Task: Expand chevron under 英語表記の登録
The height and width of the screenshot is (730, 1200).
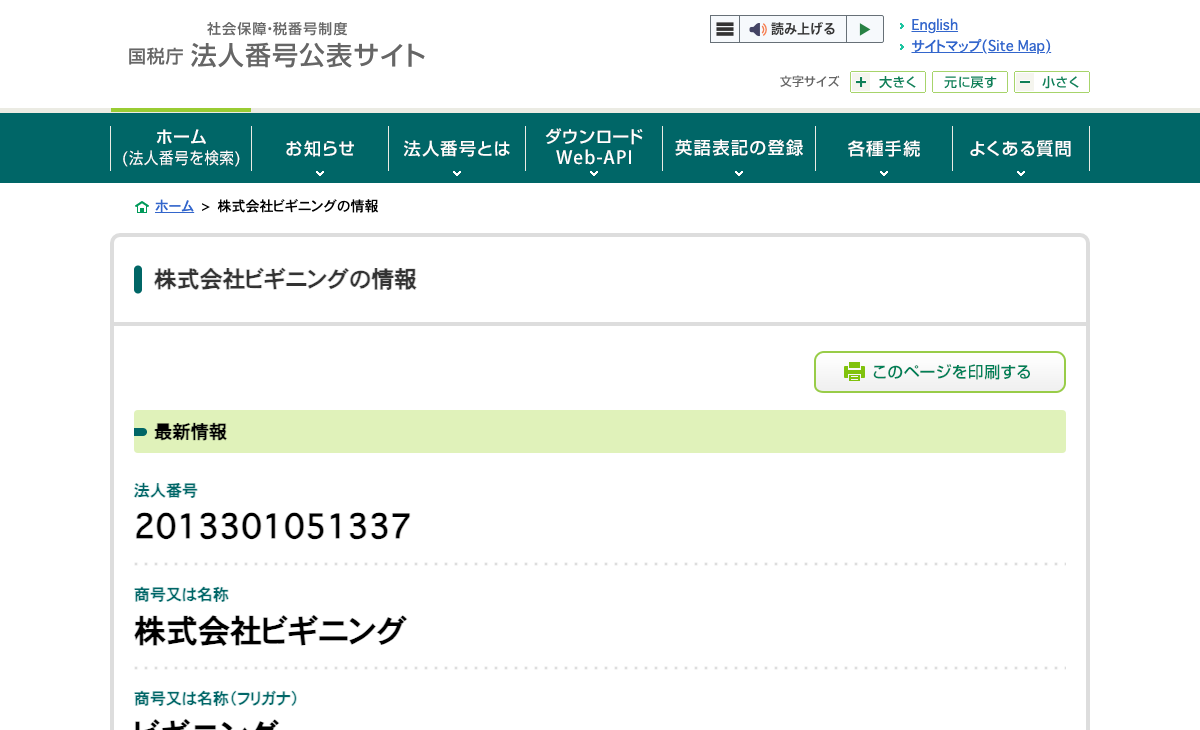Action: click(739, 173)
